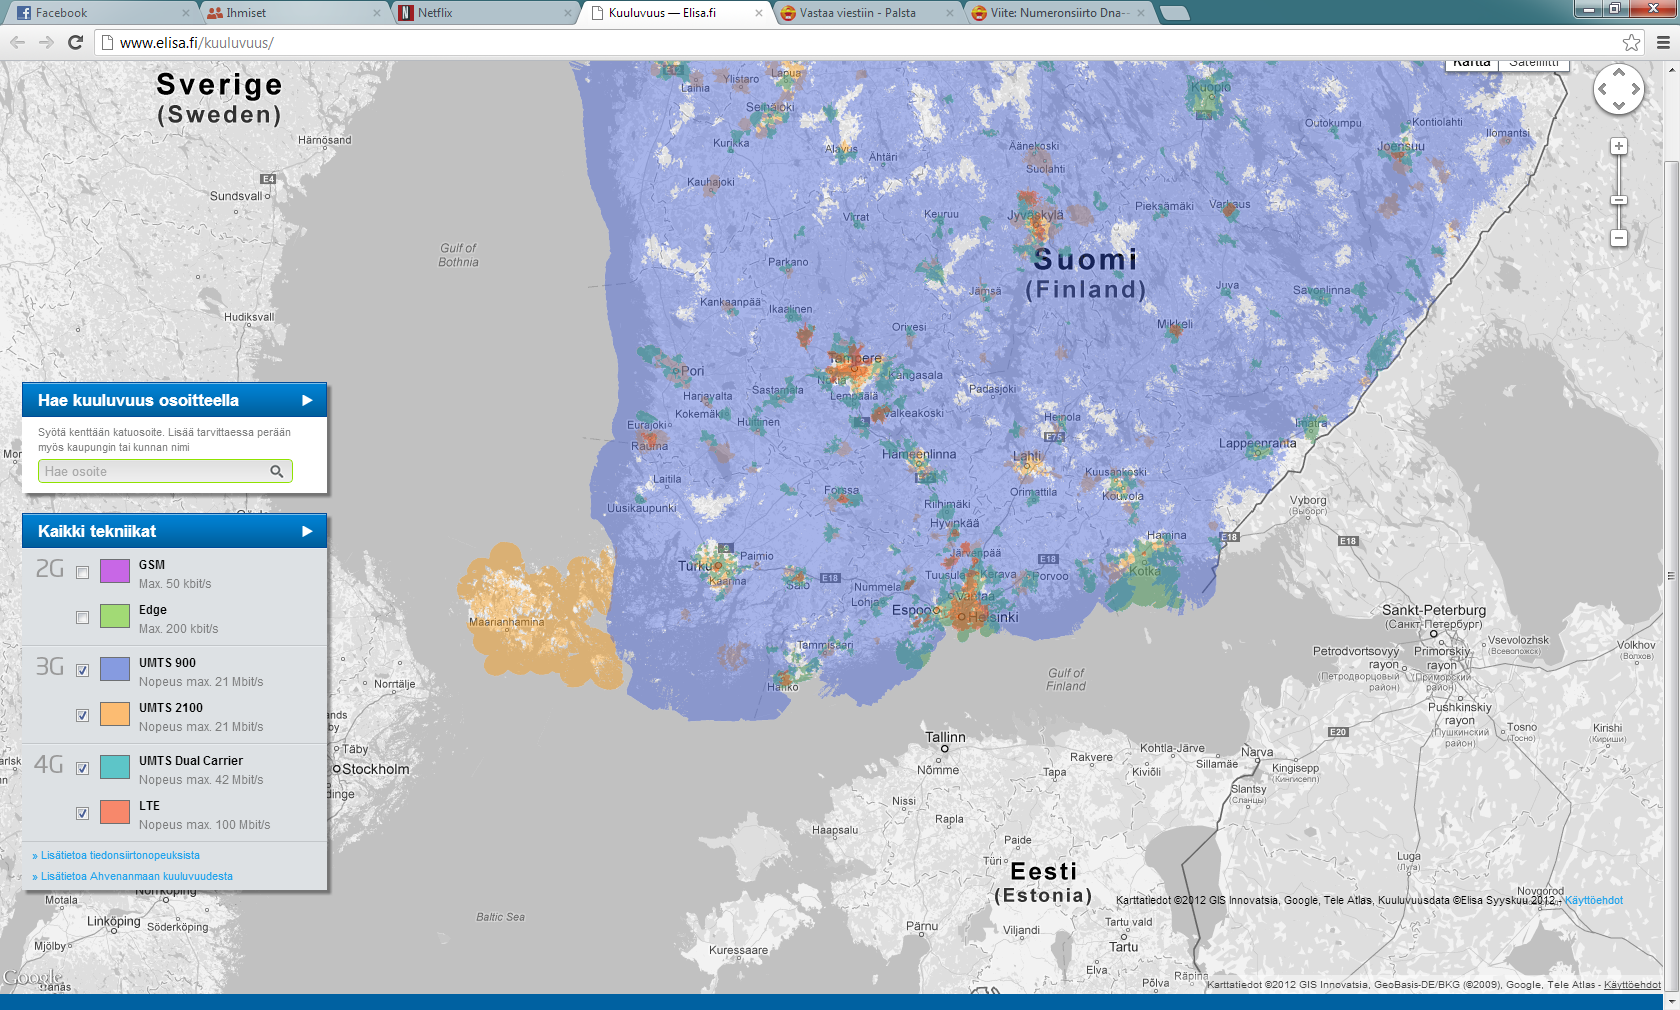Collapse the Kaikki tekniikat panel arrow

(x=307, y=531)
